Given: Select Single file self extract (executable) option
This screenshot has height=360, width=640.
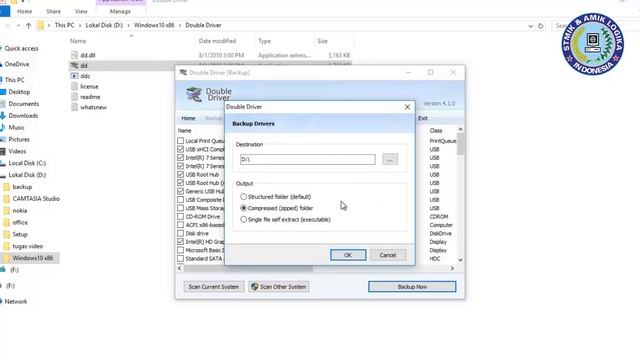Looking at the screenshot, I should click(x=244, y=220).
